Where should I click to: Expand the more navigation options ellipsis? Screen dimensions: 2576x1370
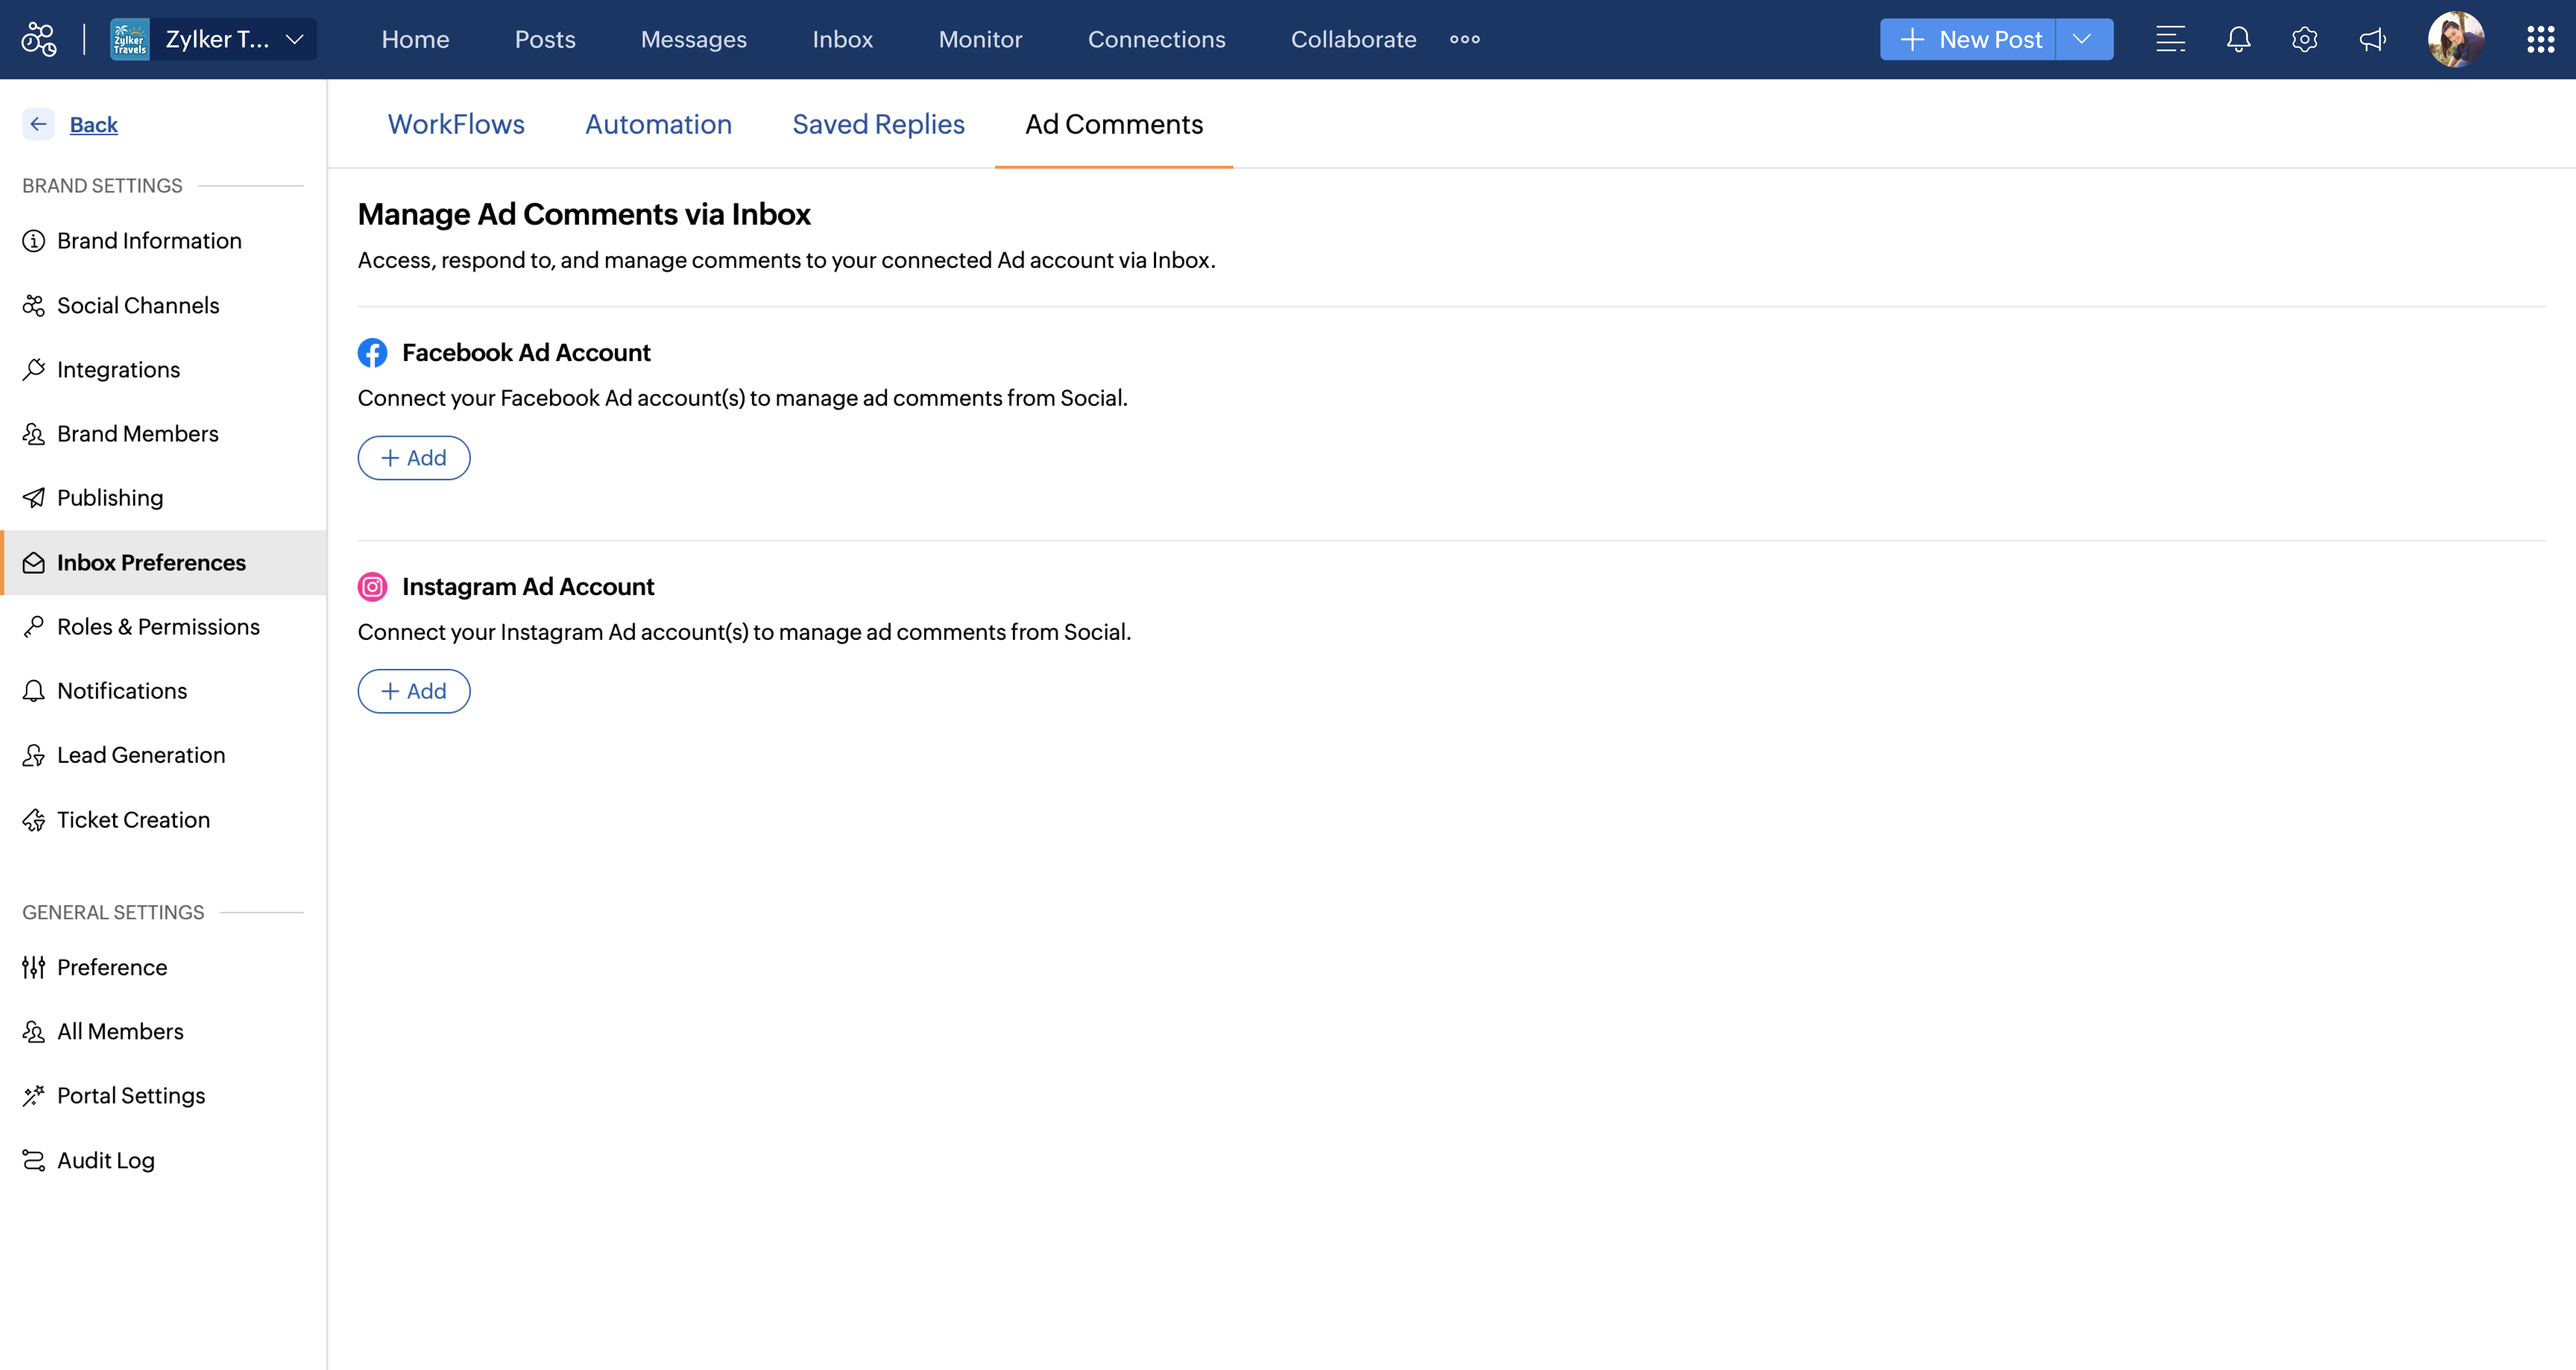[x=1464, y=39]
